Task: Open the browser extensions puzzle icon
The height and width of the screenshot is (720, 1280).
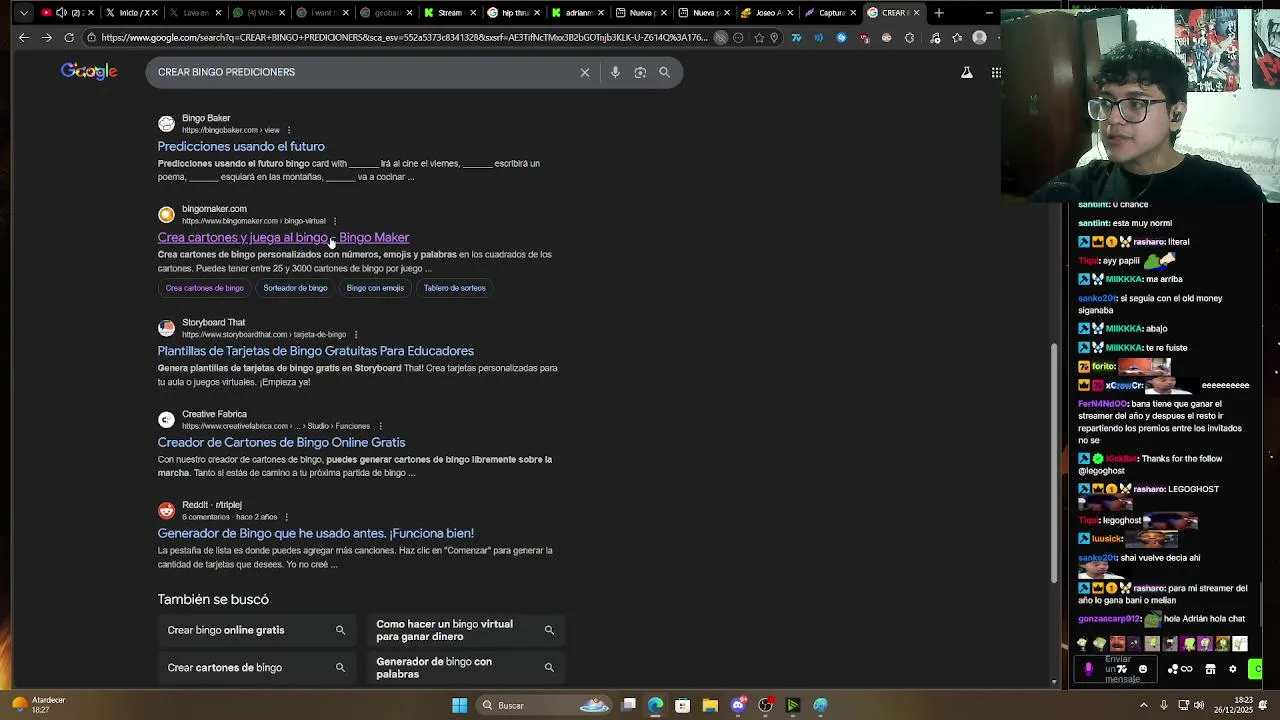Action: 909,37
